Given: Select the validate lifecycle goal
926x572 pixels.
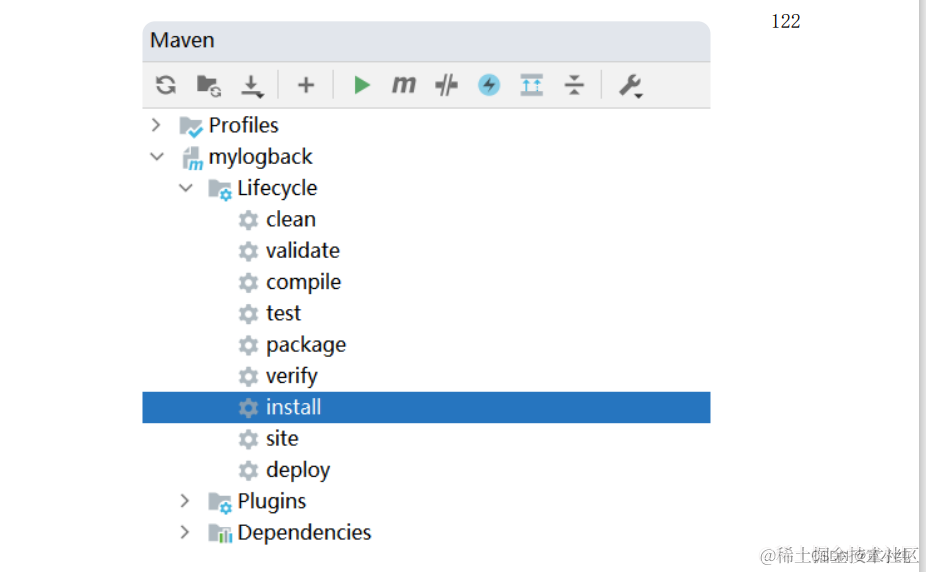Looking at the screenshot, I should click(x=303, y=251).
